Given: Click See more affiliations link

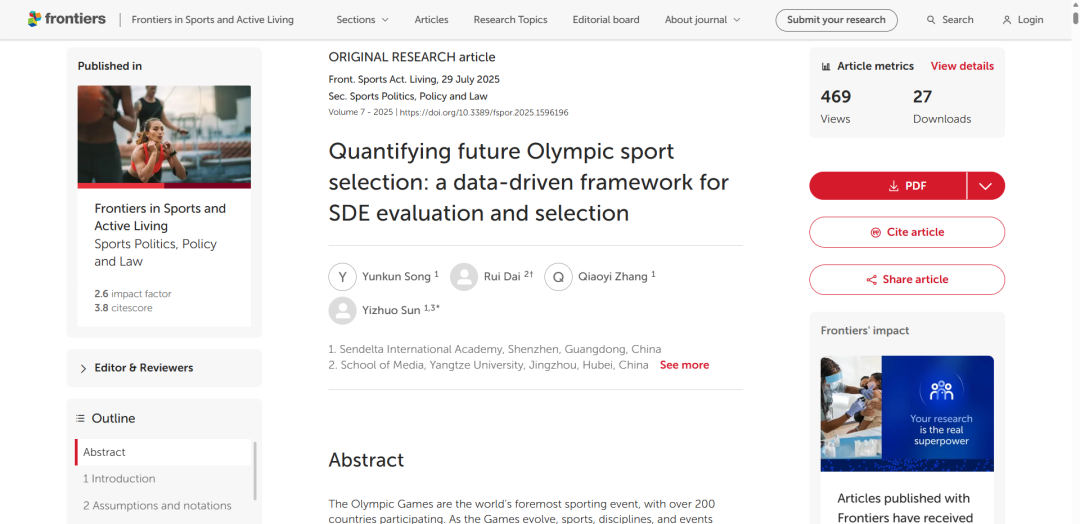Looking at the screenshot, I should (684, 365).
